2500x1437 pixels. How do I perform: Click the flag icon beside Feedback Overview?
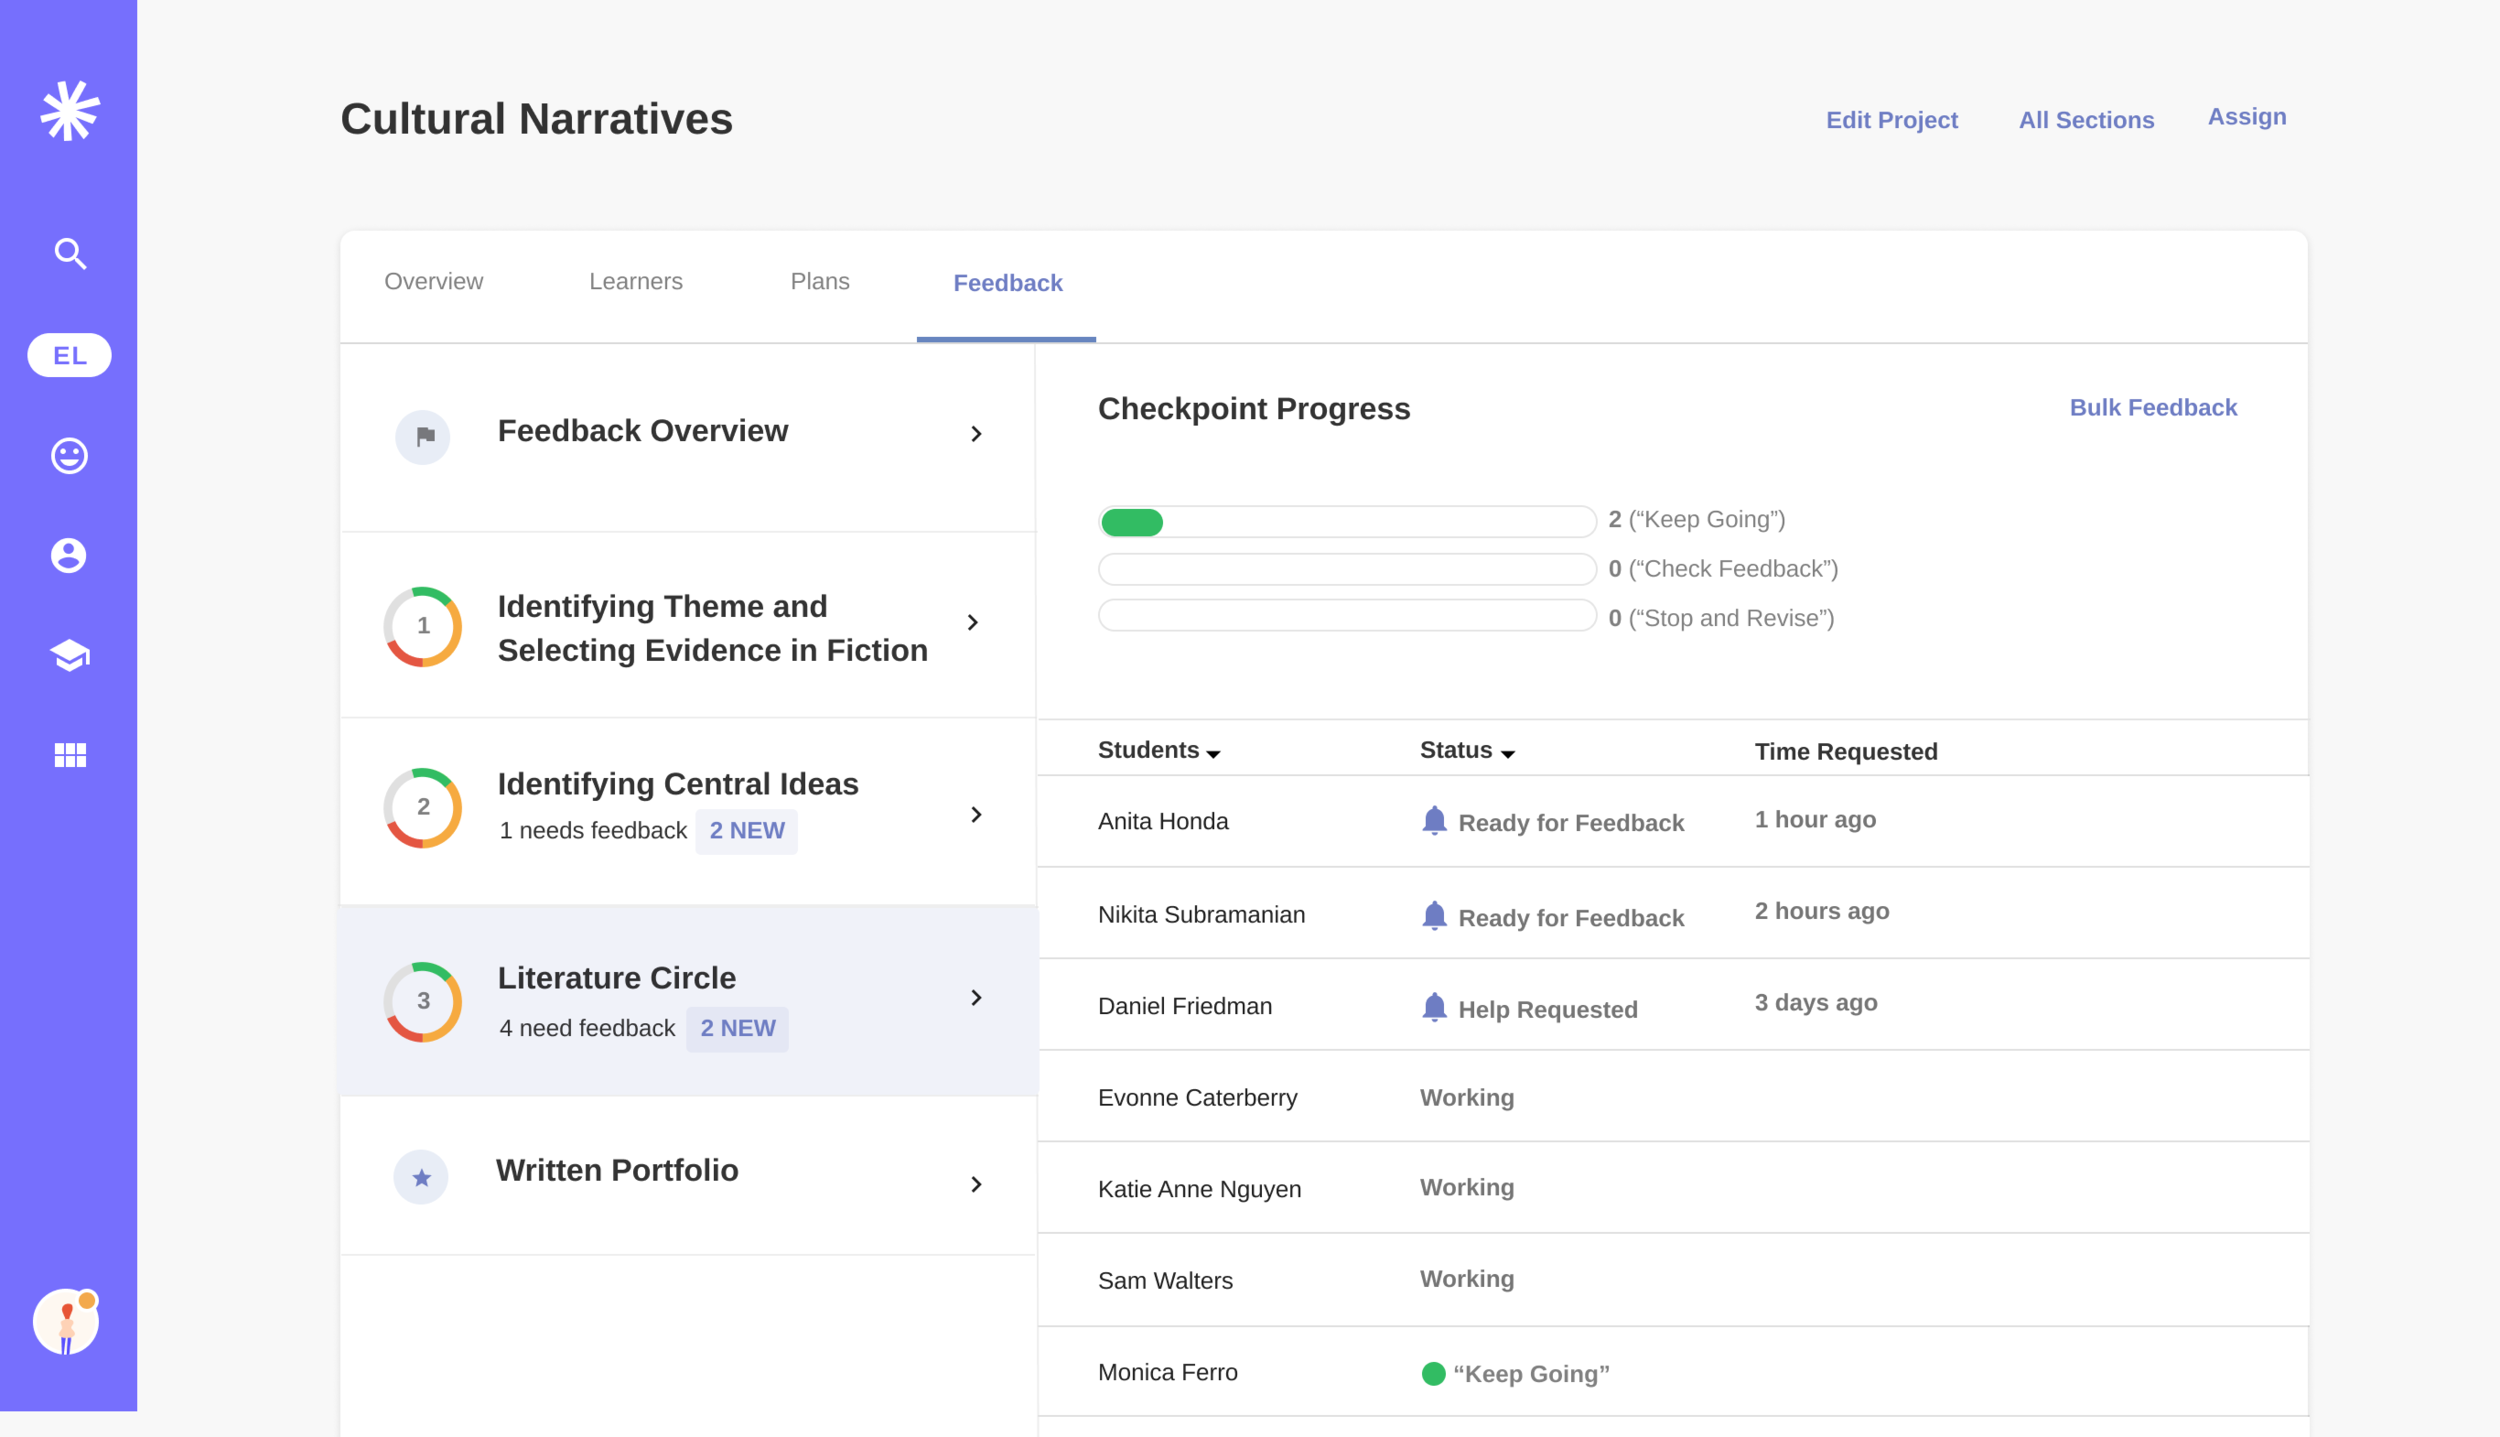[x=423, y=437]
